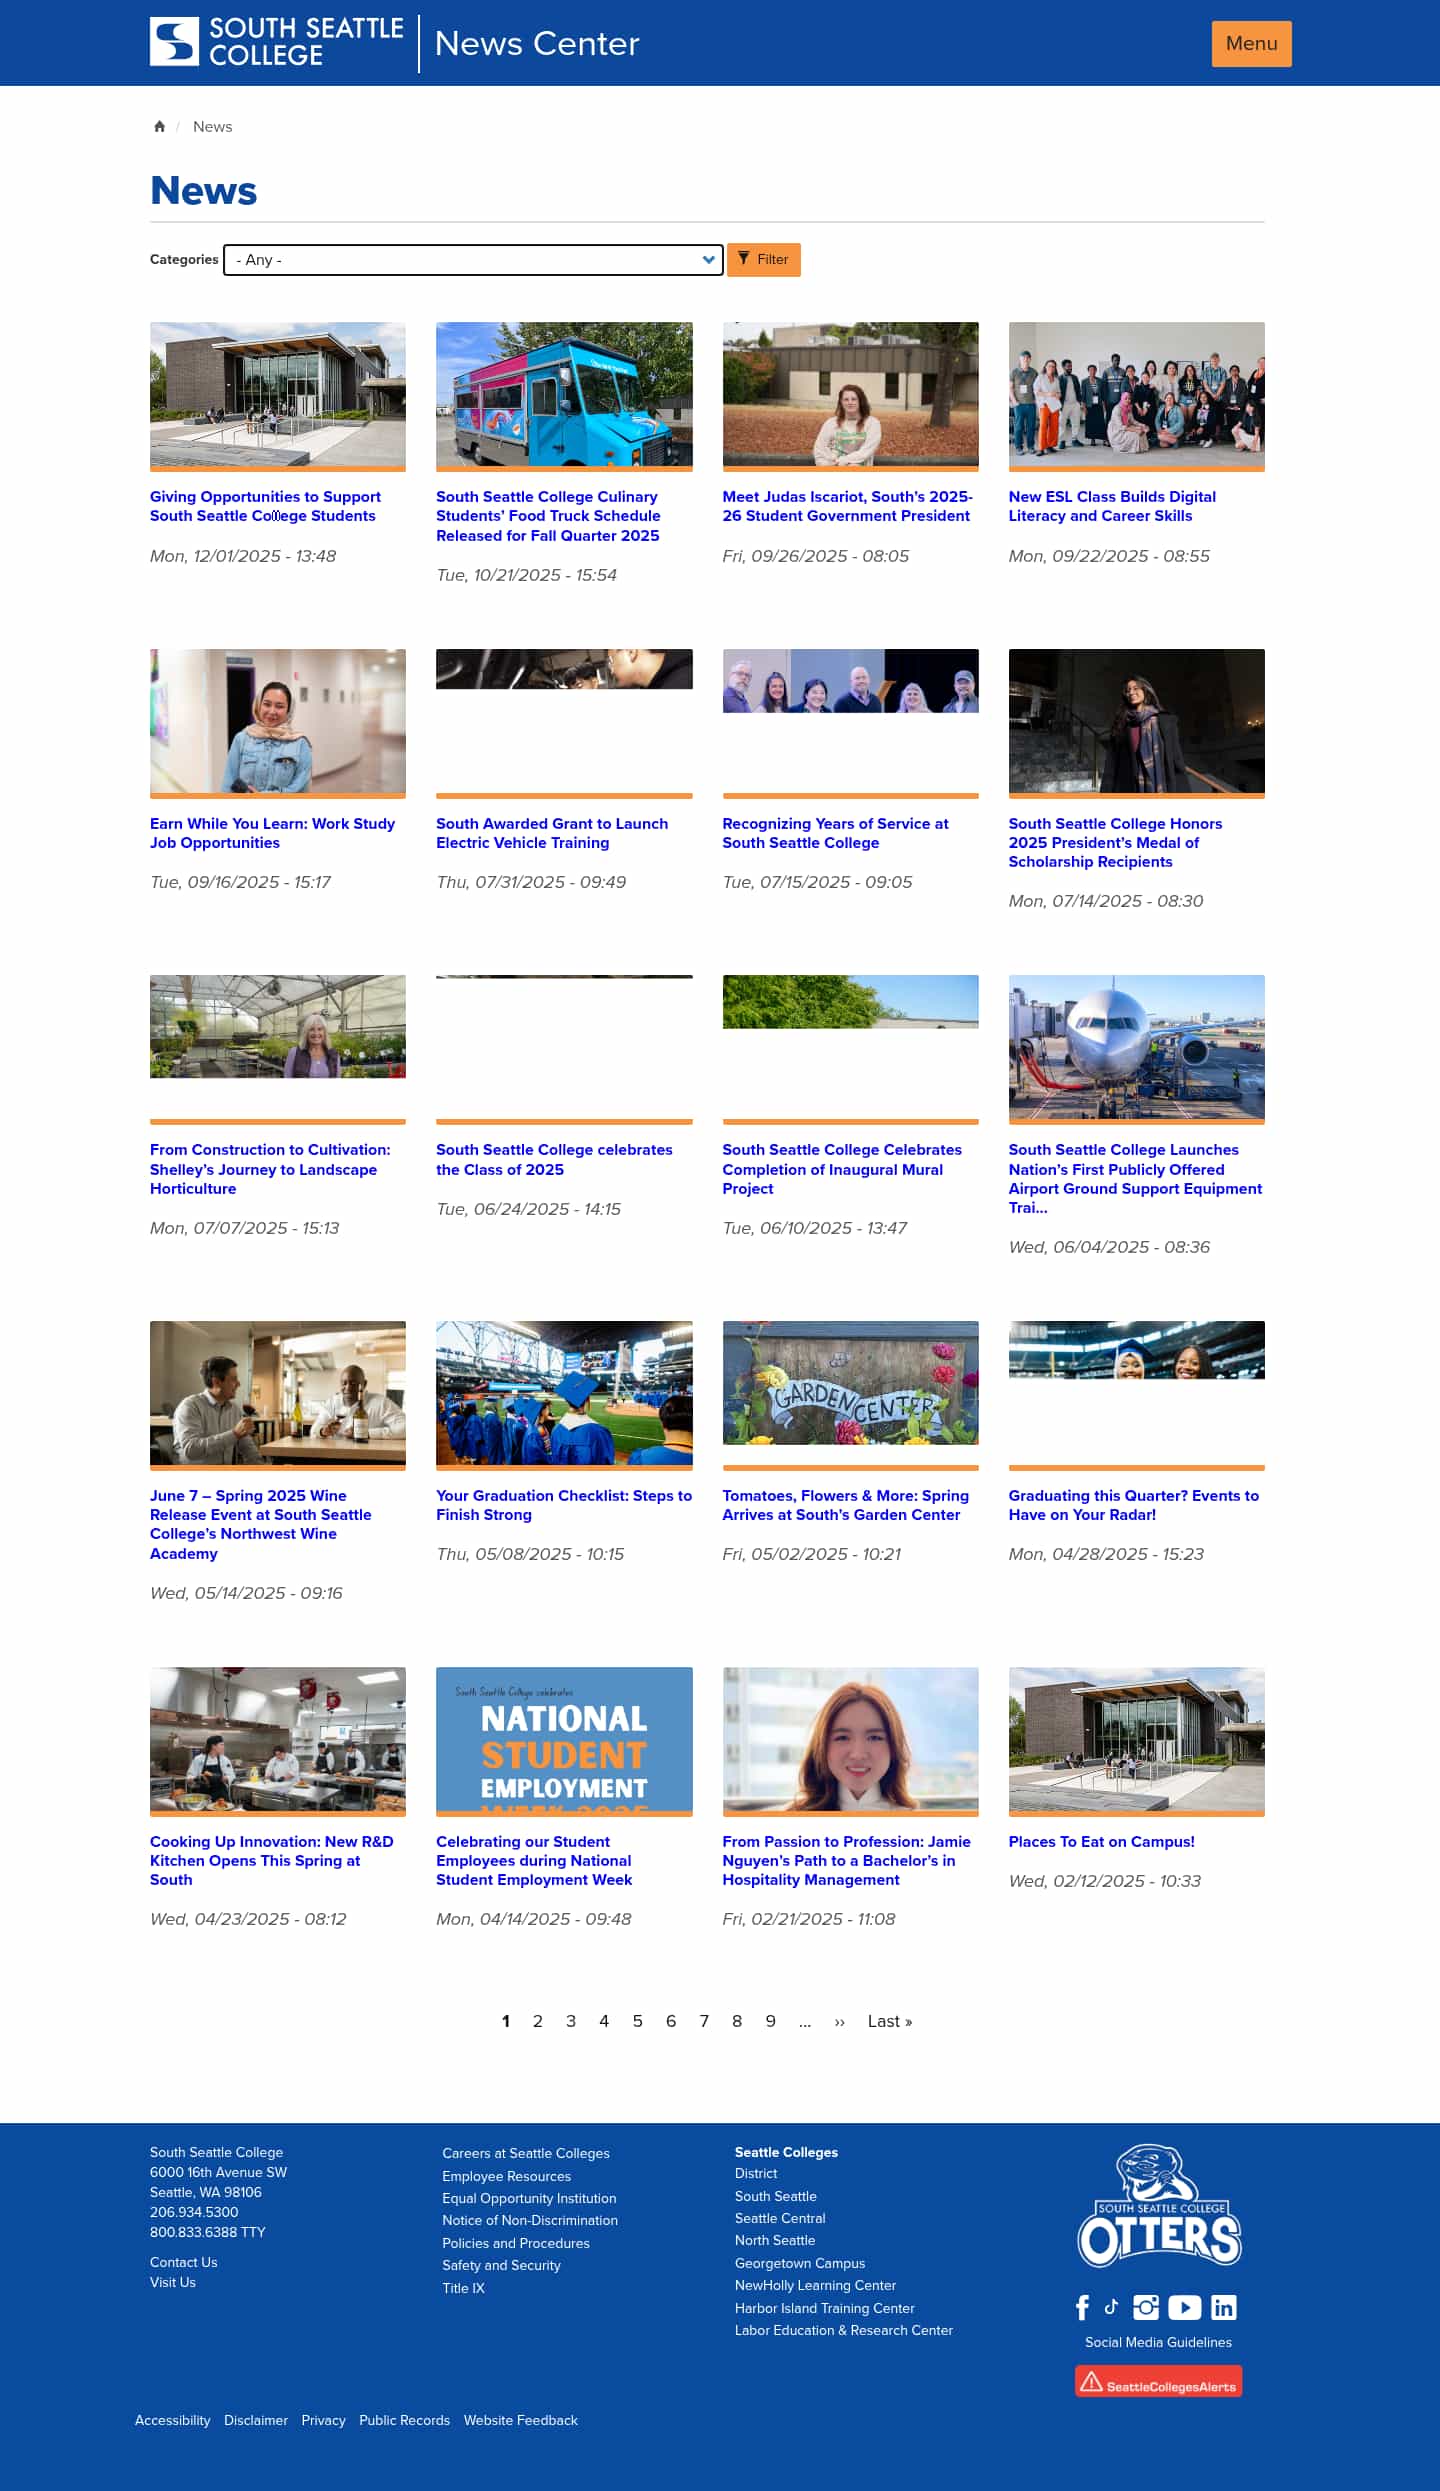Screen dimensions: 1440x2491
Task: Go to pagination page 2
Action: [538, 2021]
